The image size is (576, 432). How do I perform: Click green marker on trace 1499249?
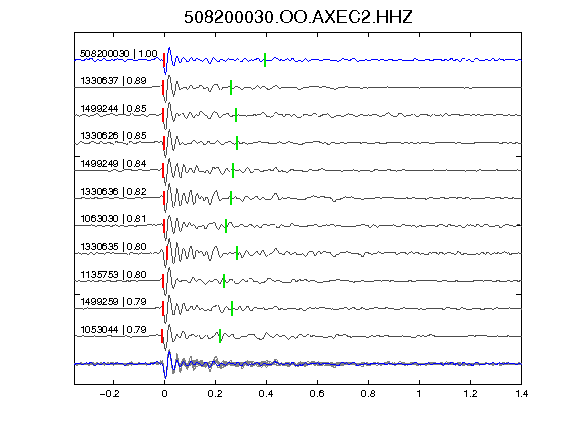point(233,170)
